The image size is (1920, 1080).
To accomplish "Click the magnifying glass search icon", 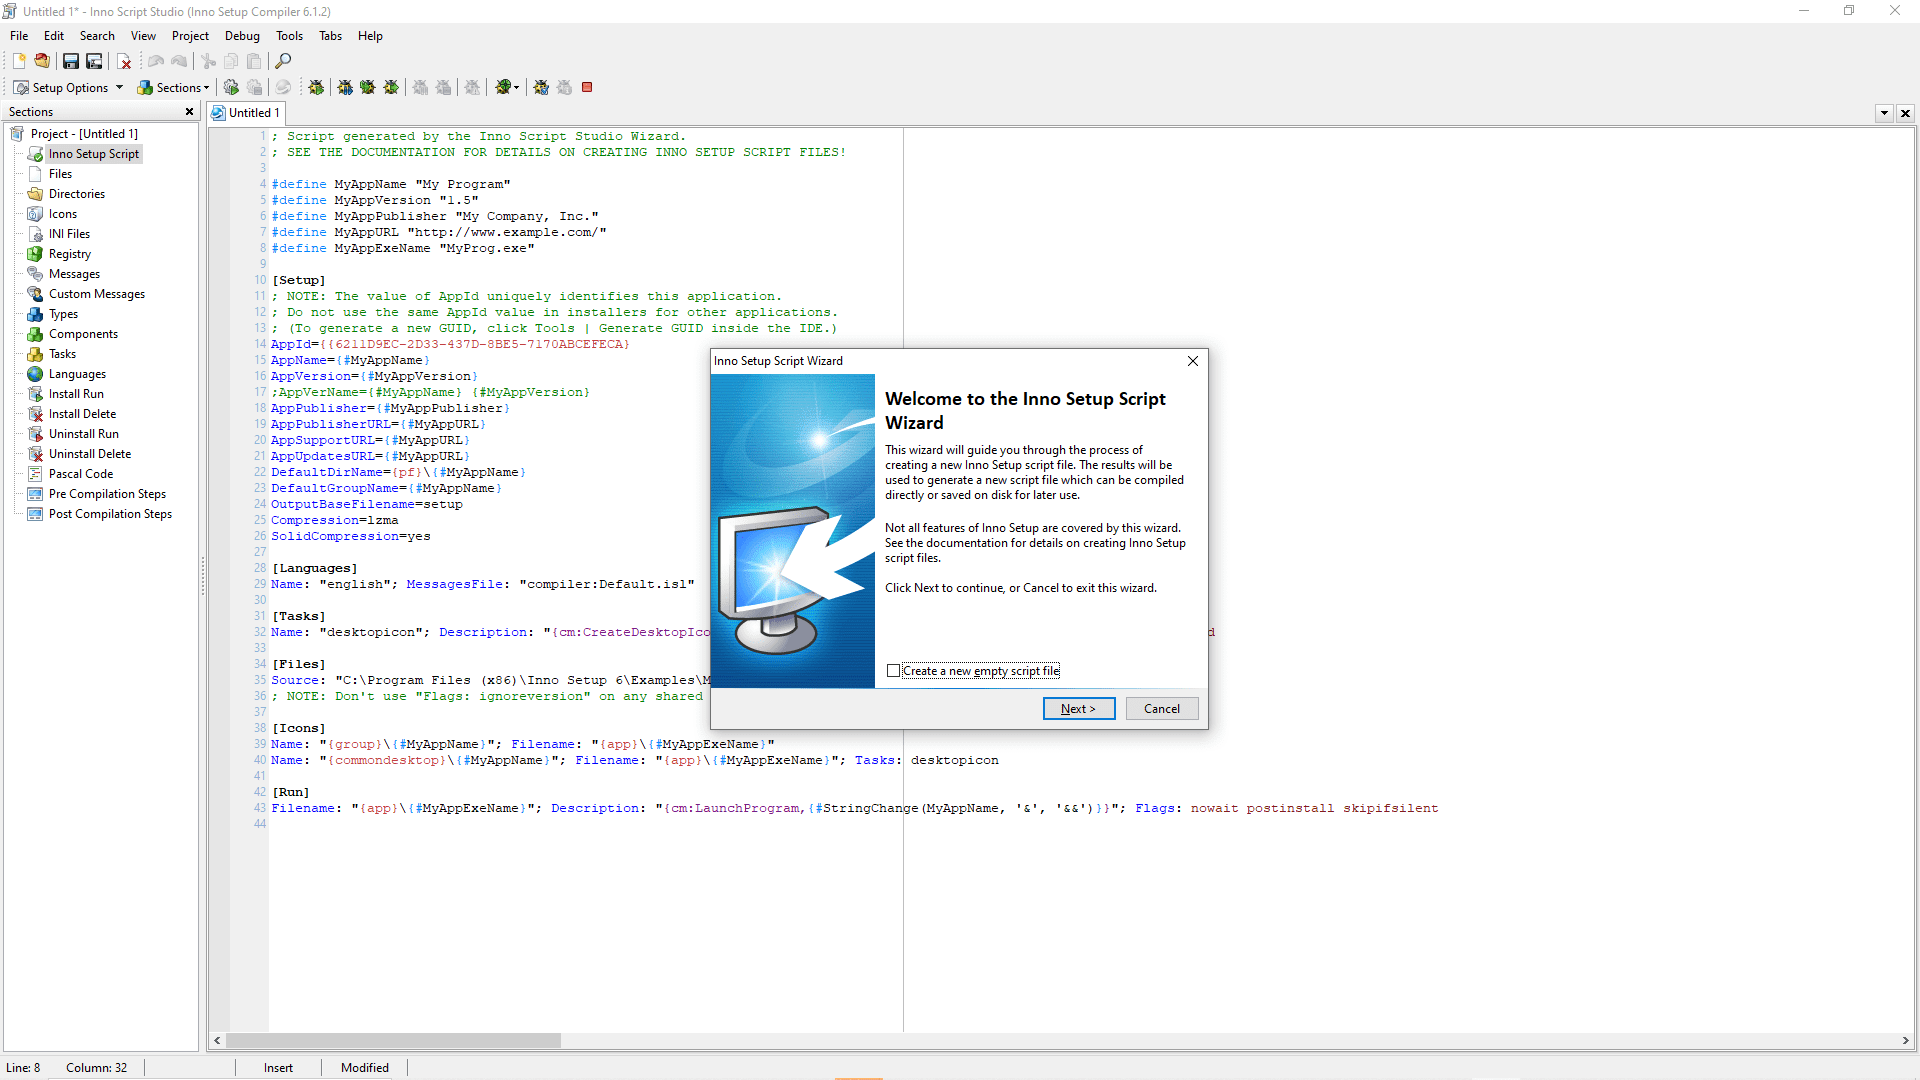I will tap(284, 61).
